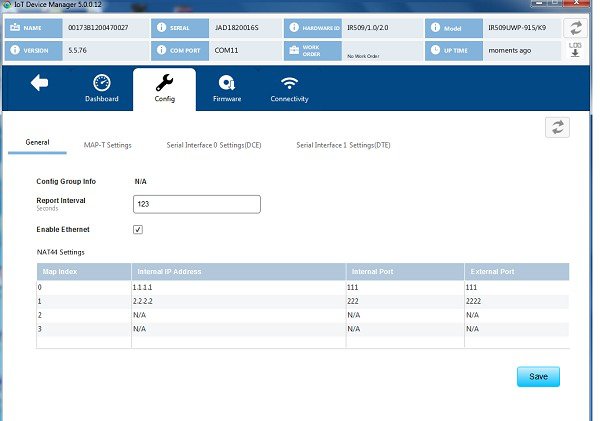Image resolution: width=600 pixels, height=421 pixels.
Task: Click hardware ID value IR509/1.0/2.0
Action: (x=367, y=28)
